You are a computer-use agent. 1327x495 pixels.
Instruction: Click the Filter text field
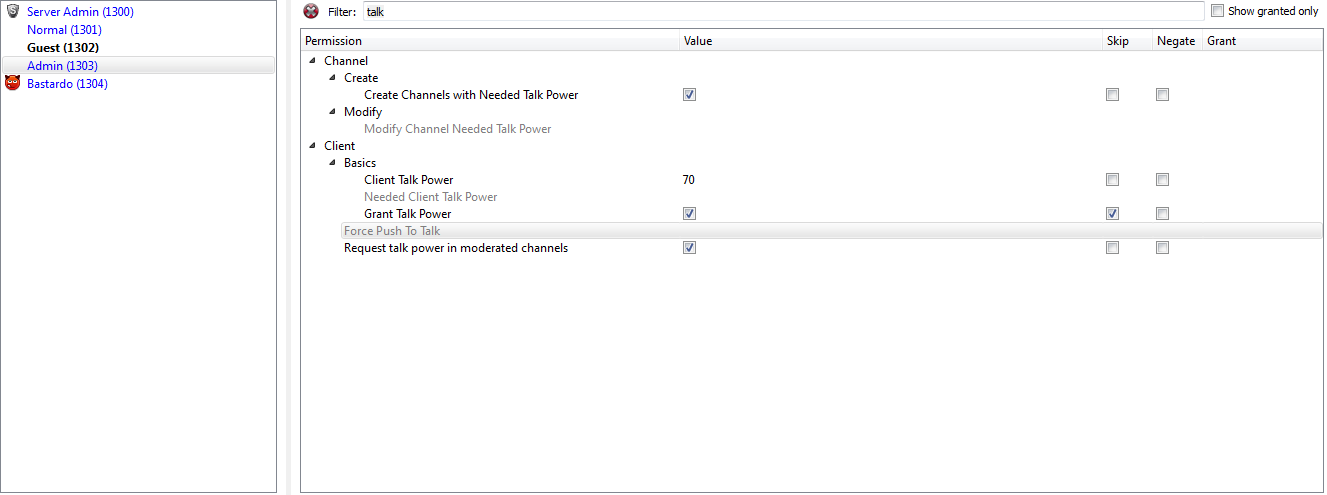pyautogui.click(x=782, y=12)
